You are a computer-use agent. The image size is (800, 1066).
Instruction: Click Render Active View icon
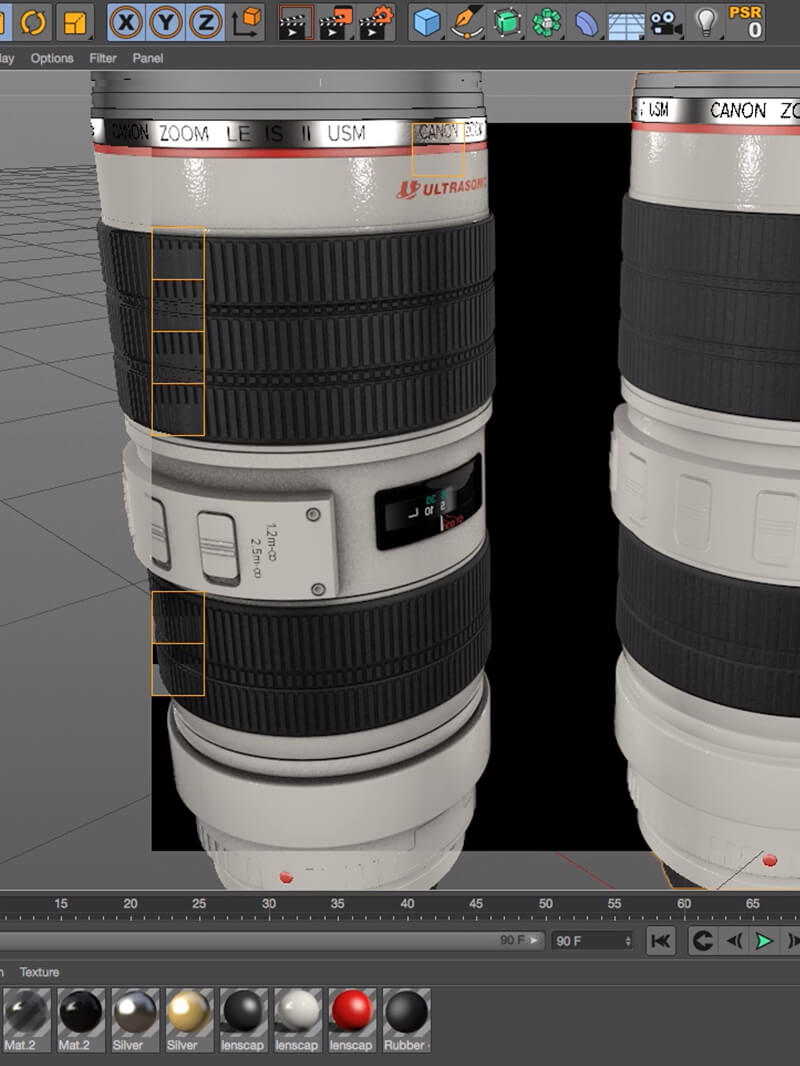click(296, 22)
